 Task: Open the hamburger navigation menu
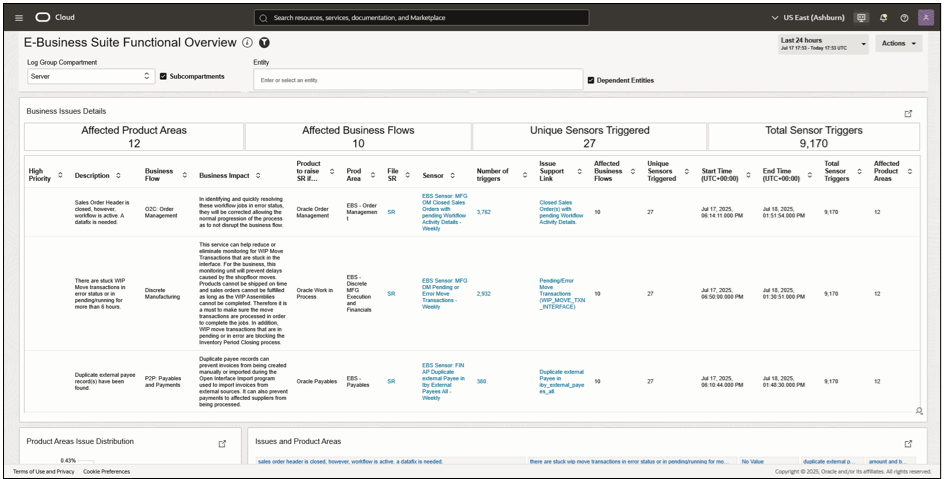point(19,18)
